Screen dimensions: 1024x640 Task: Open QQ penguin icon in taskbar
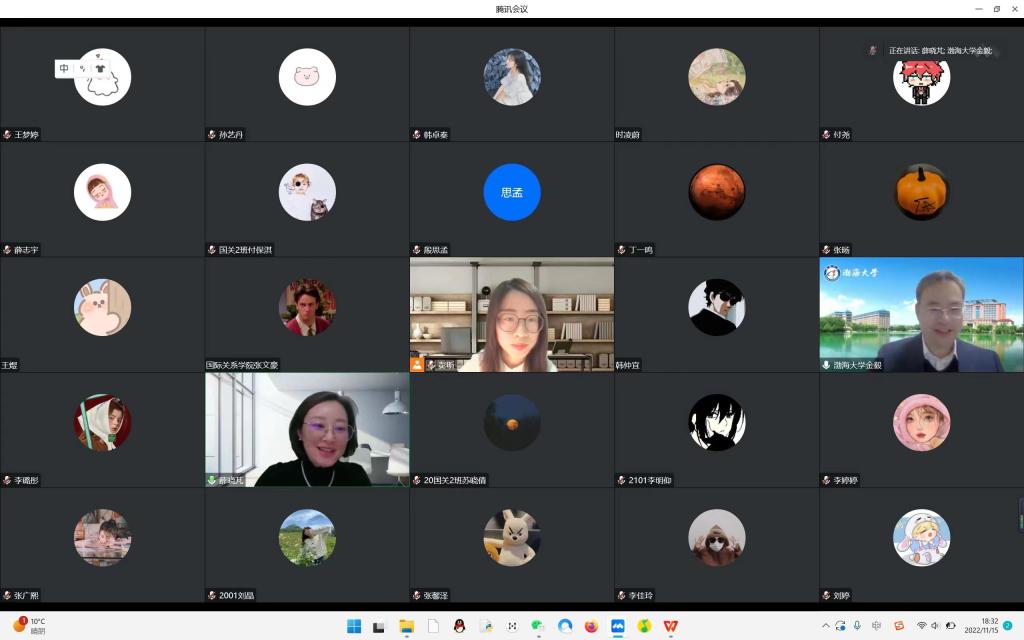click(459, 626)
